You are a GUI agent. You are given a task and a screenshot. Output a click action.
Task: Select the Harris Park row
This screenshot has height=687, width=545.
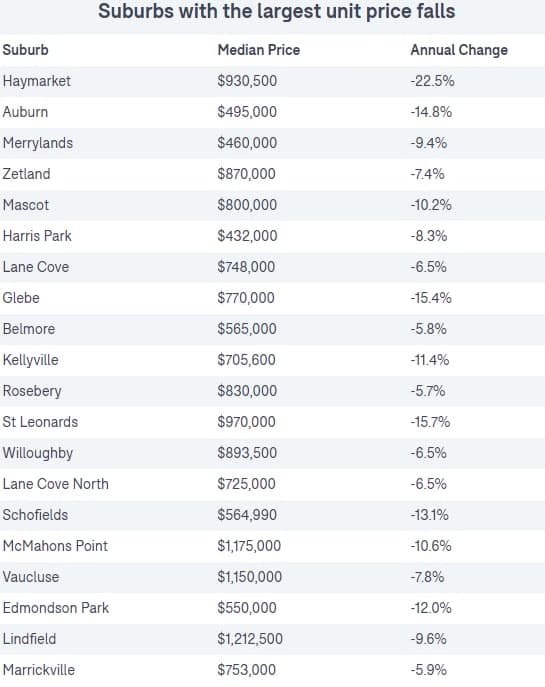272,236
